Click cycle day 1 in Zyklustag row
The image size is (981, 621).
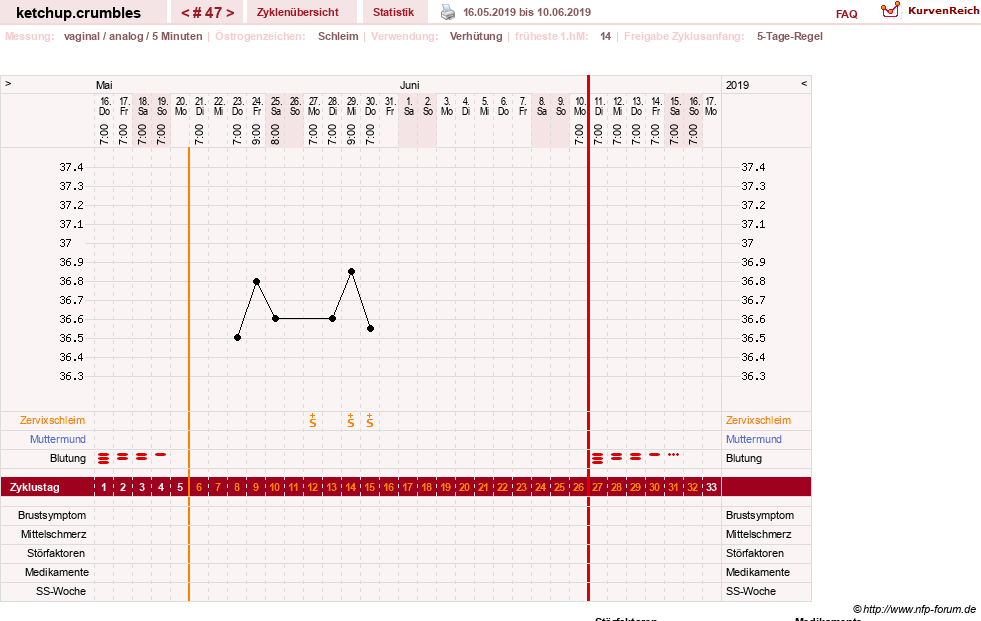point(104,487)
